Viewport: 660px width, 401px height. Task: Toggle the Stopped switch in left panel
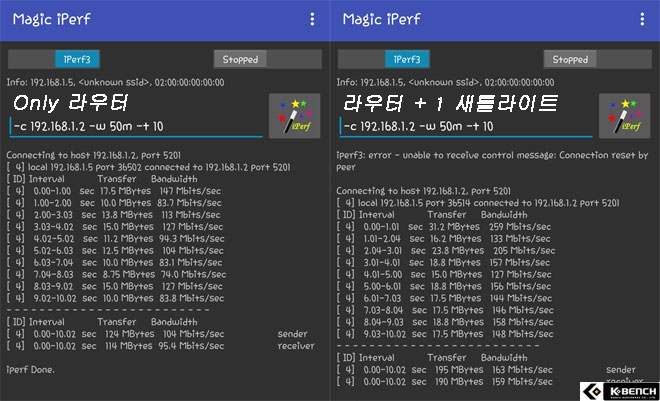point(268,59)
